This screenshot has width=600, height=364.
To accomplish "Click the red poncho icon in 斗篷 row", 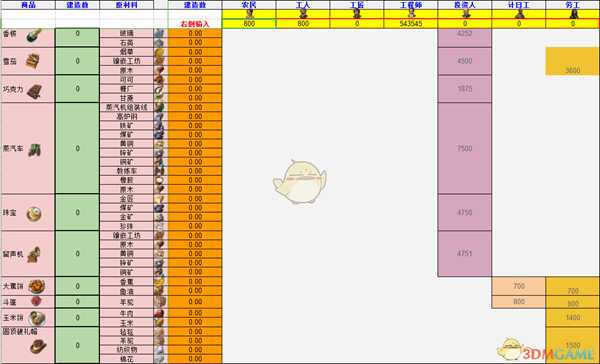I will coord(36,301).
